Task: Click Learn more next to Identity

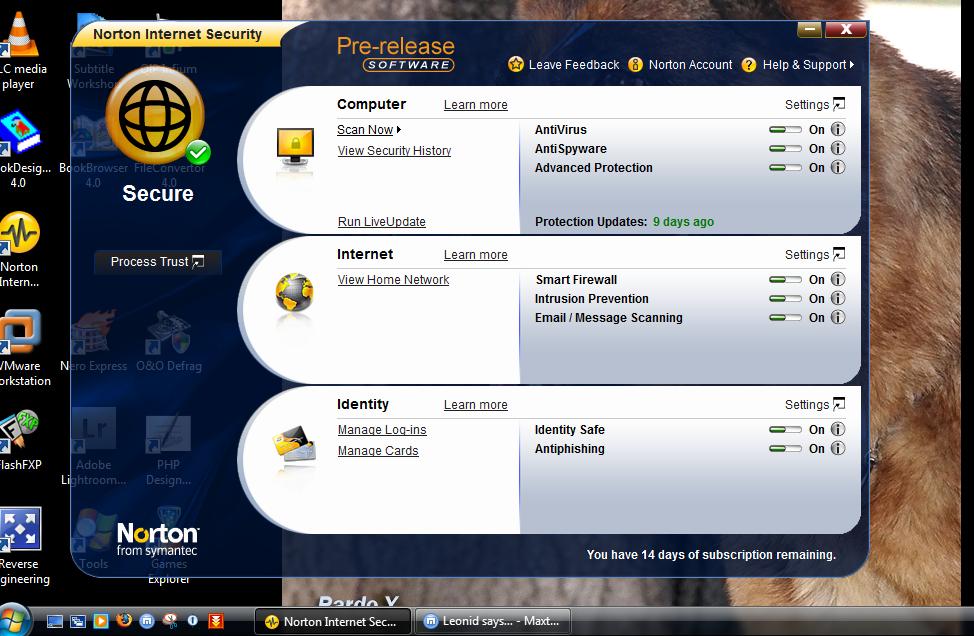Action: (x=475, y=405)
